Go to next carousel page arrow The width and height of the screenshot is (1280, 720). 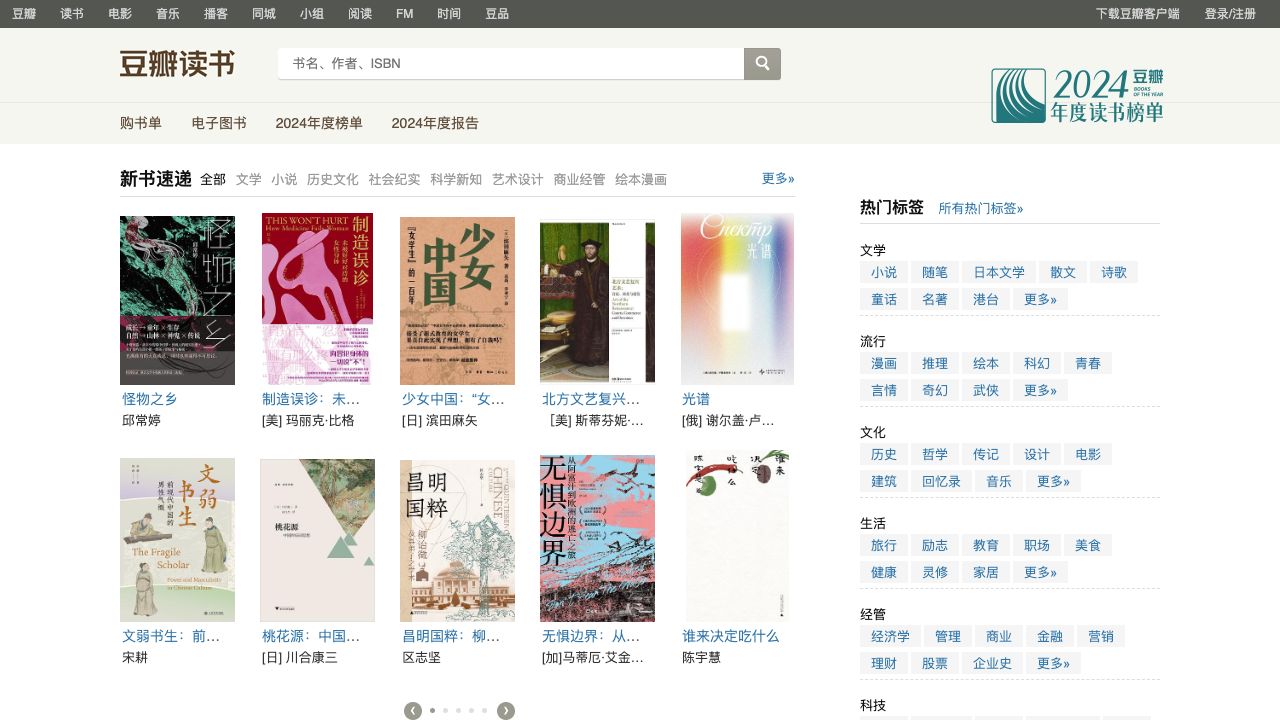tap(506, 711)
